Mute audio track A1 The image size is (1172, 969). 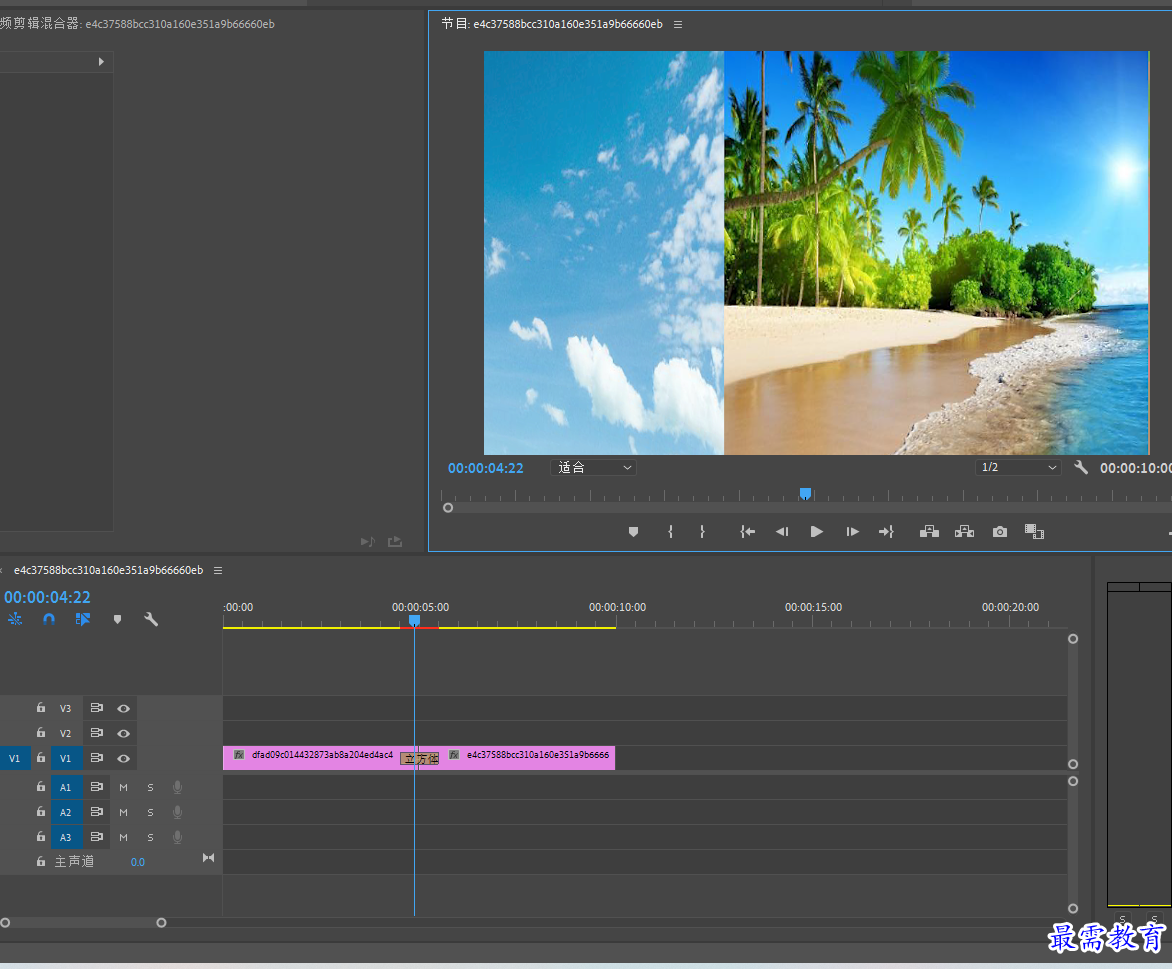[123, 787]
